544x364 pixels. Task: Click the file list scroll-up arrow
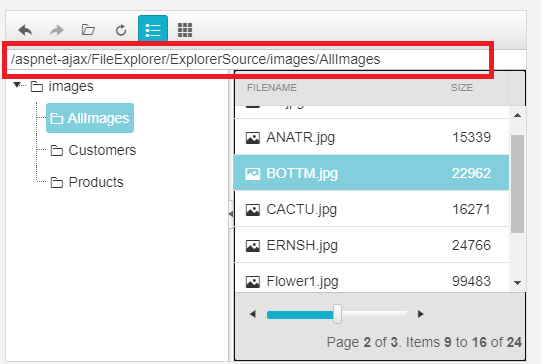pyautogui.click(x=517, y=115)
